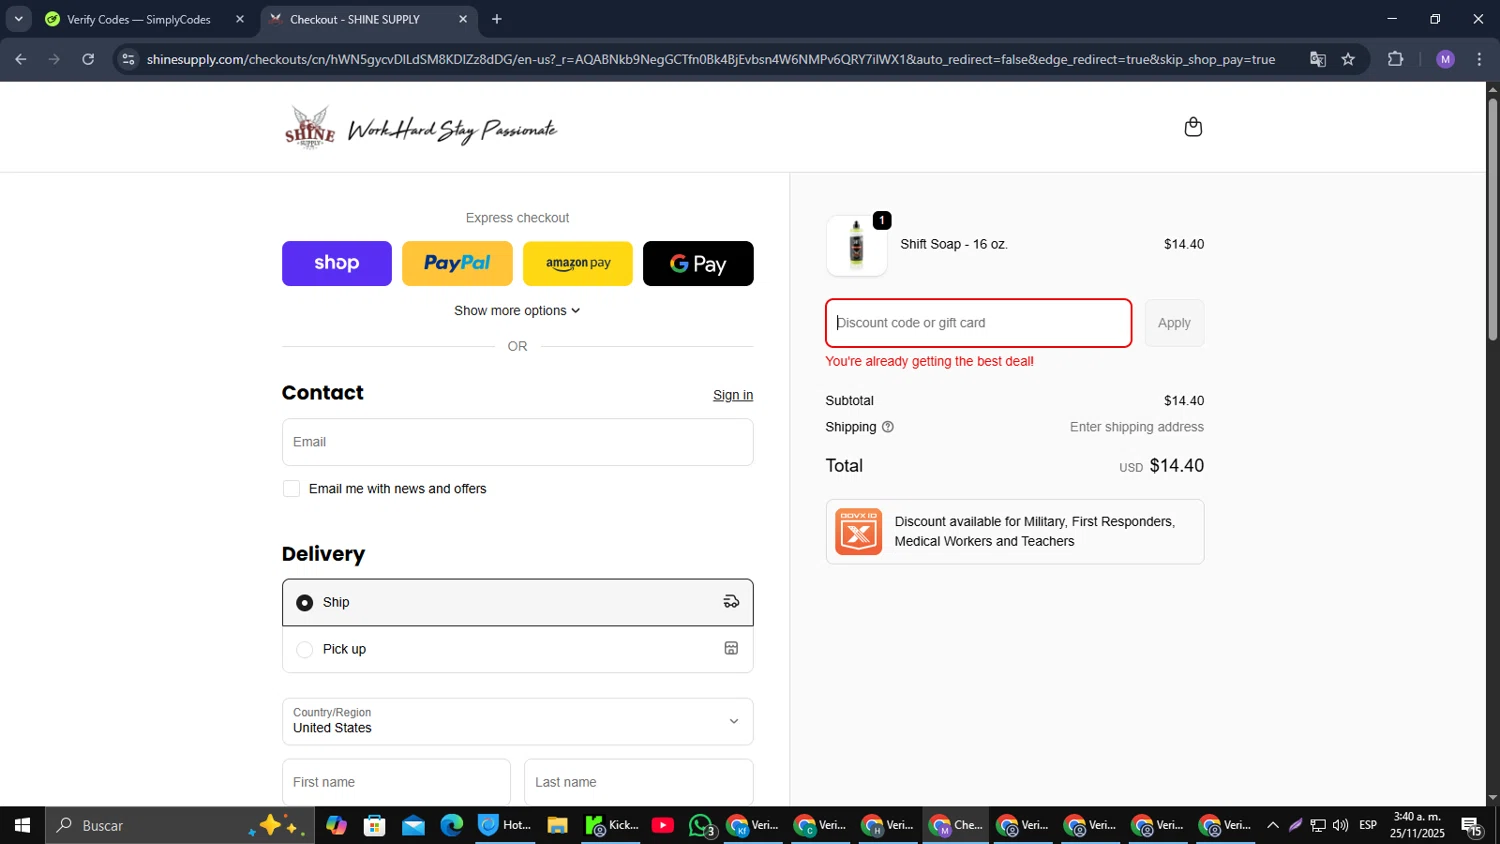Click the Discount code or gift card field
The image size is (1500, 844).
(978, 323)
